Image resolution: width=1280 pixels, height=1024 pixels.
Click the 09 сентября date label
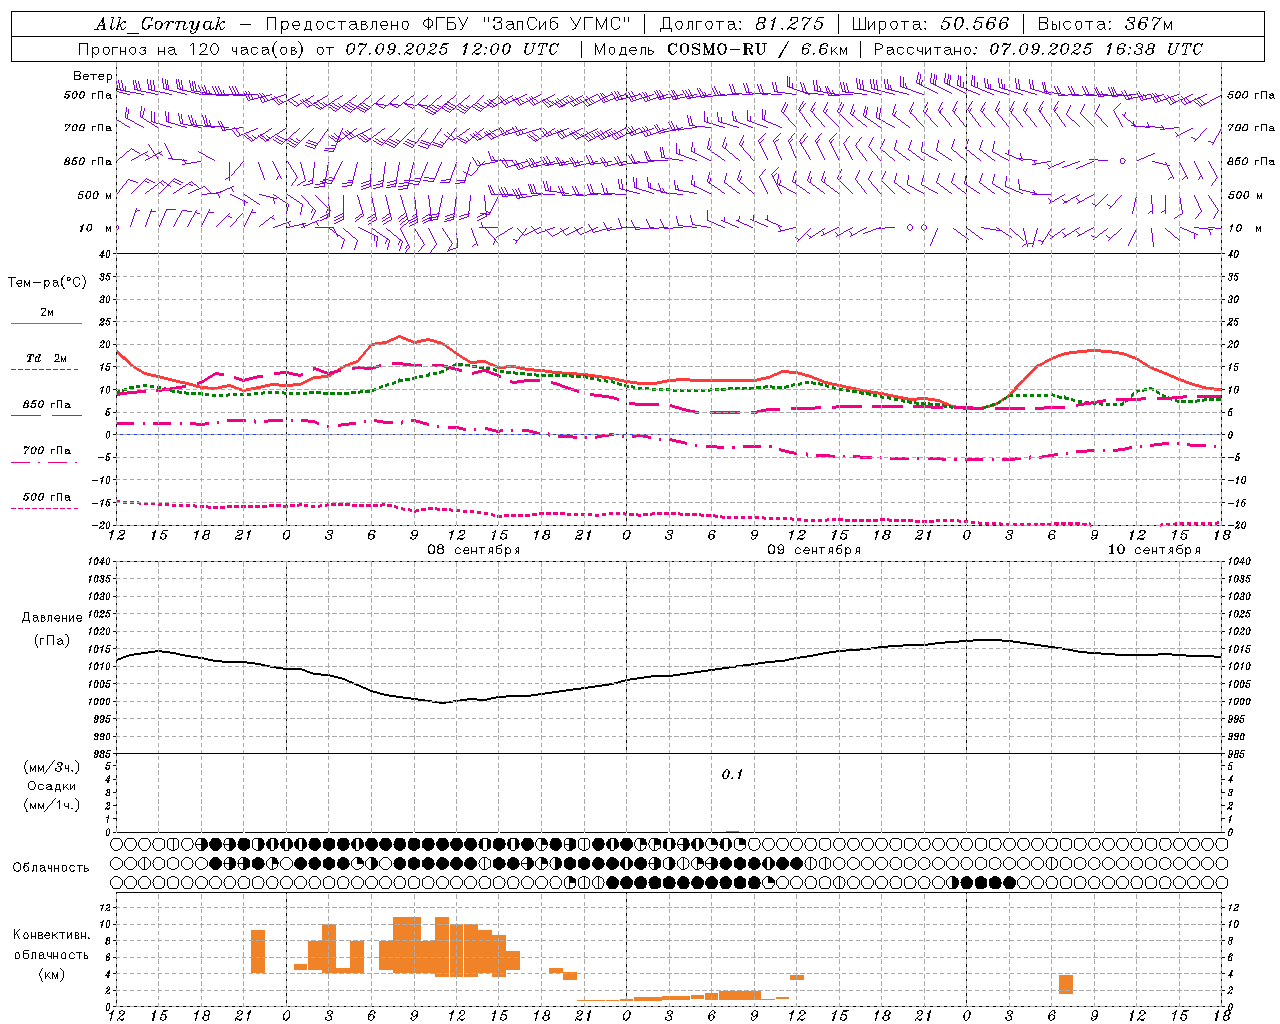coord(814,550)
